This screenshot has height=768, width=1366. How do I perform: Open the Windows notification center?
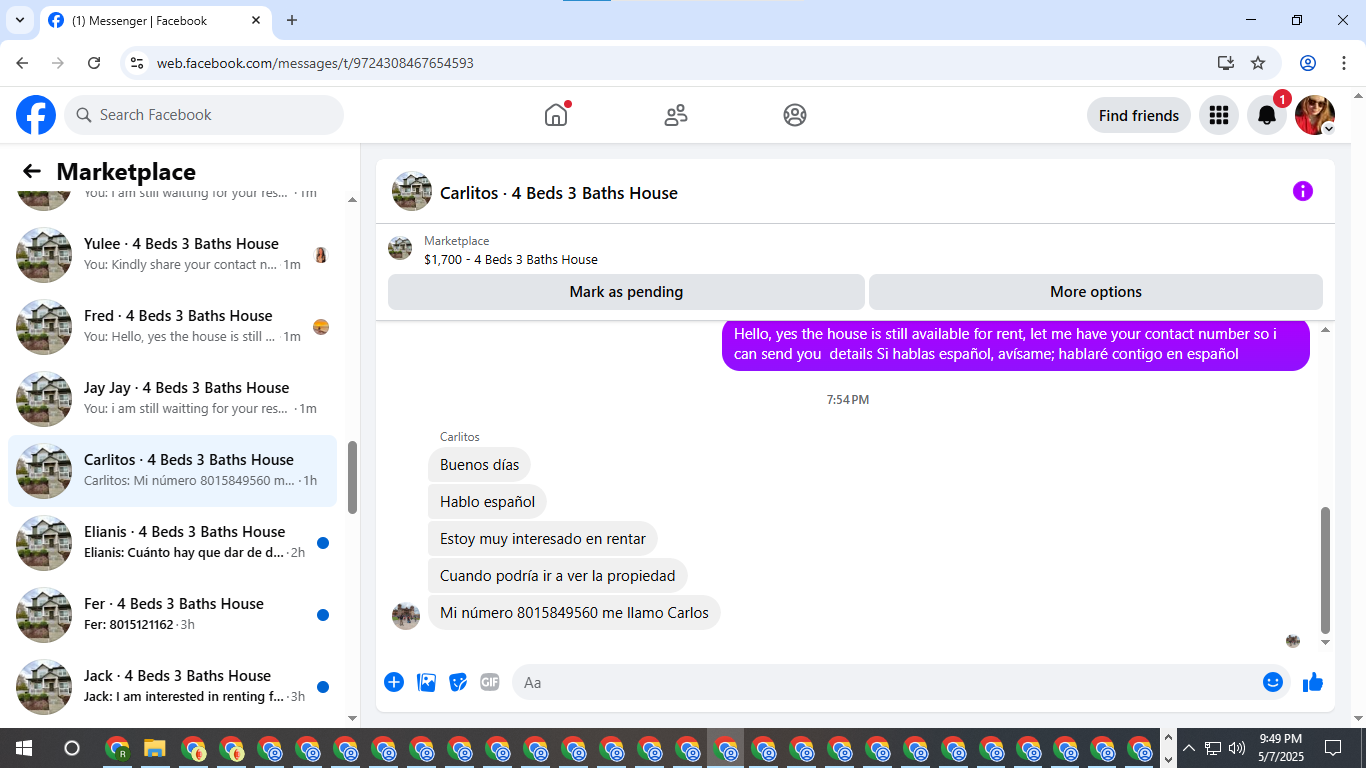click(1333, 748)
